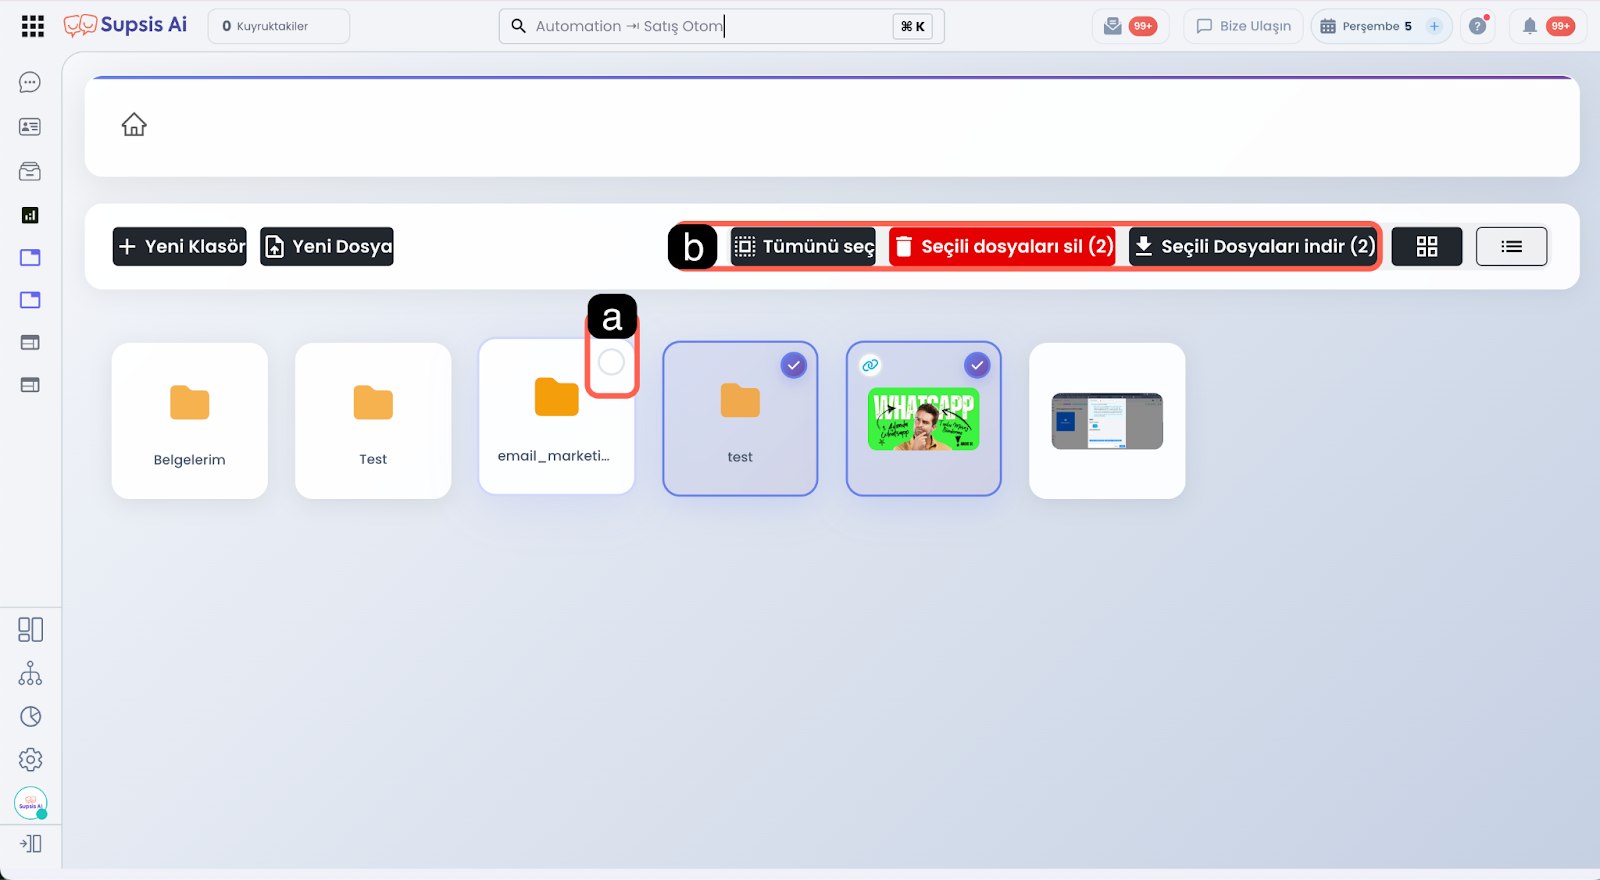Open the screenshot thumbnail file
The width and height of the screenshot is (1600, 880).
(1107, 421)
